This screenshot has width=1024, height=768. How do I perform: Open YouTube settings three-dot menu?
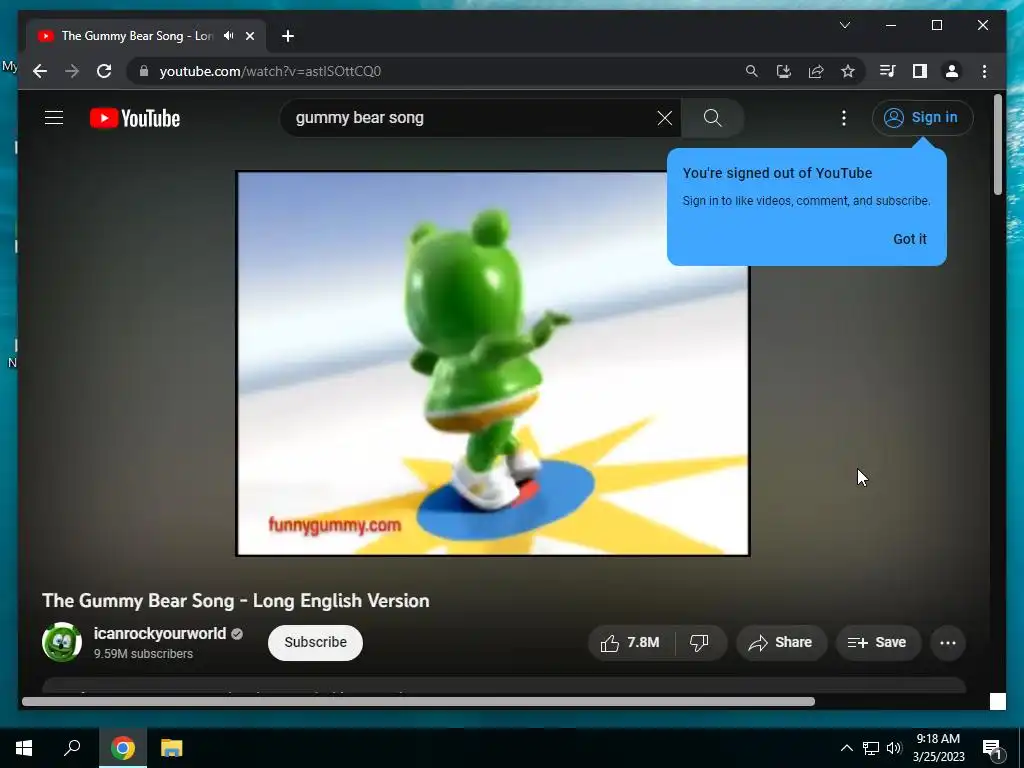(x=844, y=118)
